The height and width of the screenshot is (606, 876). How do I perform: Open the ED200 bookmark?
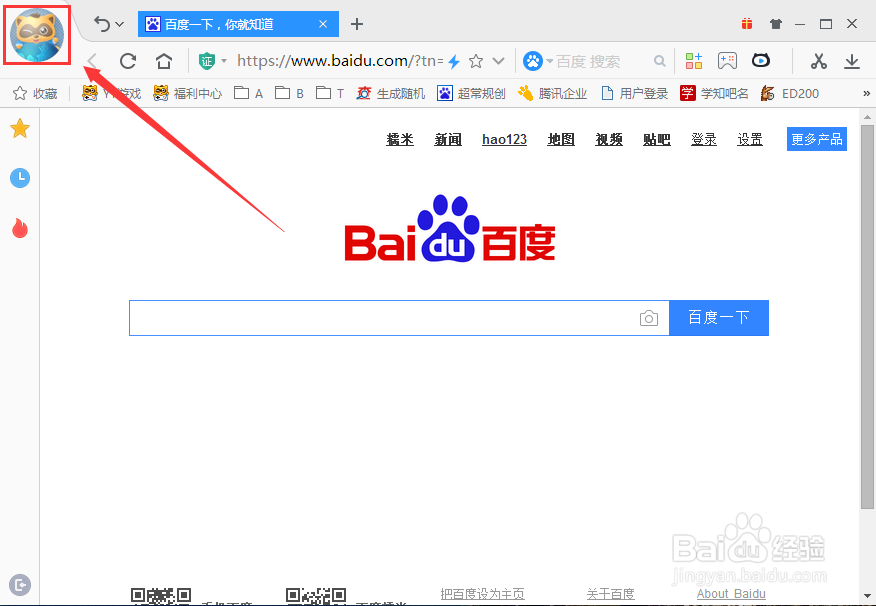click(x=790, y=93)
